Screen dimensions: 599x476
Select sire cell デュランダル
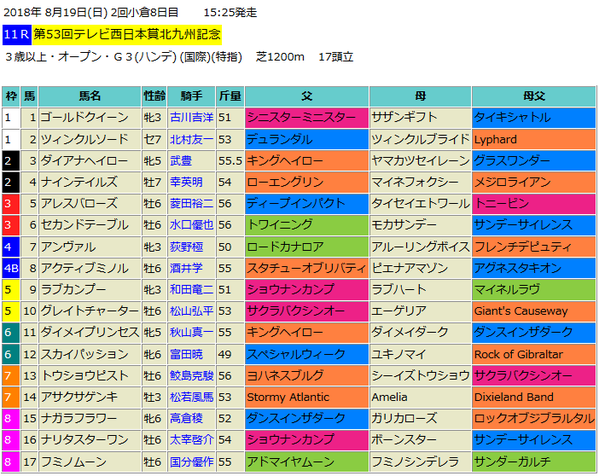(x=306, y=139)
